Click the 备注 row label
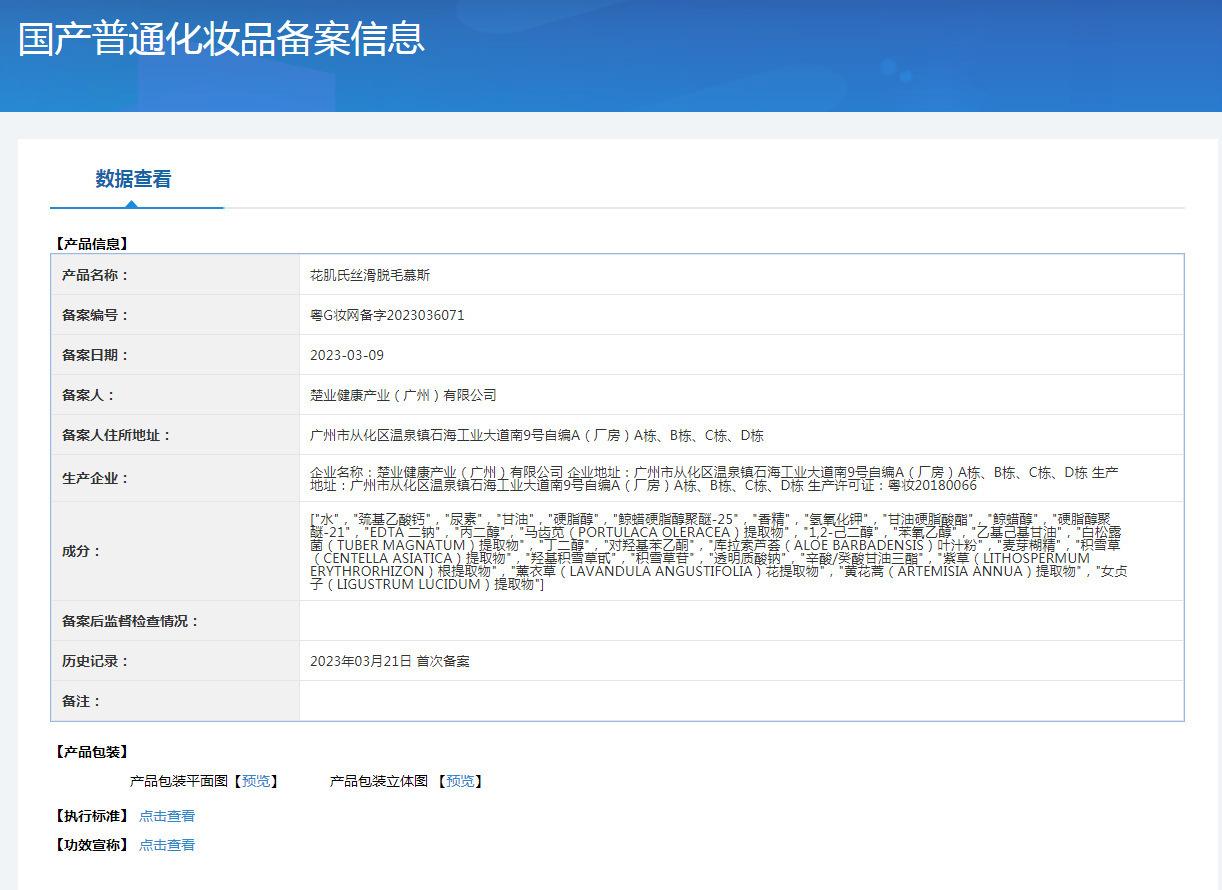 [x=81, y=701]
